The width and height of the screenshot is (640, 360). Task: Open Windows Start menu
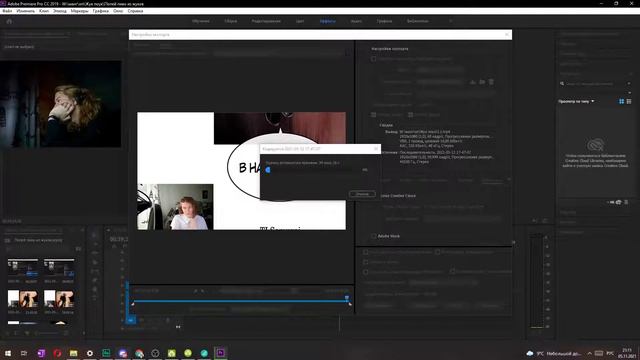pyautogui.click(x=8, y=353)
